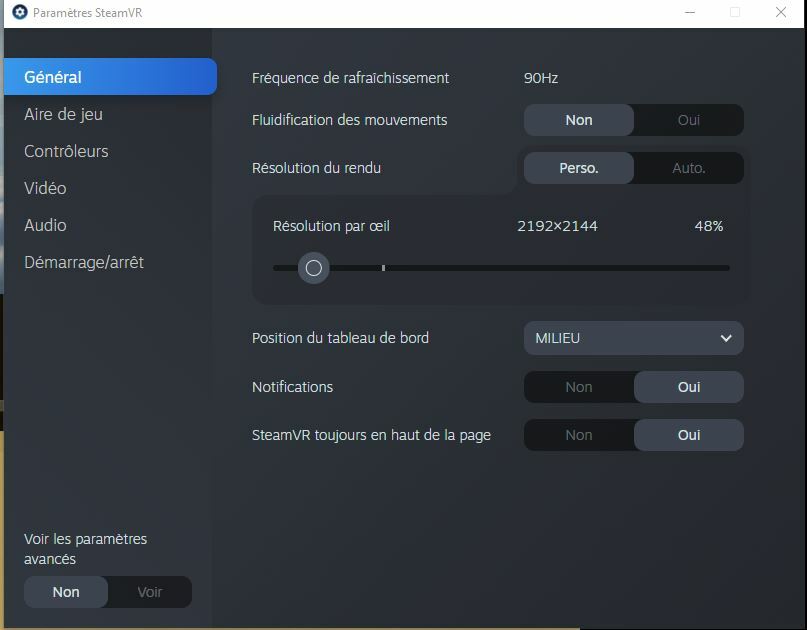
Task: Click the Fréquence de rafraîchissement label
Action: pos(350,78)
